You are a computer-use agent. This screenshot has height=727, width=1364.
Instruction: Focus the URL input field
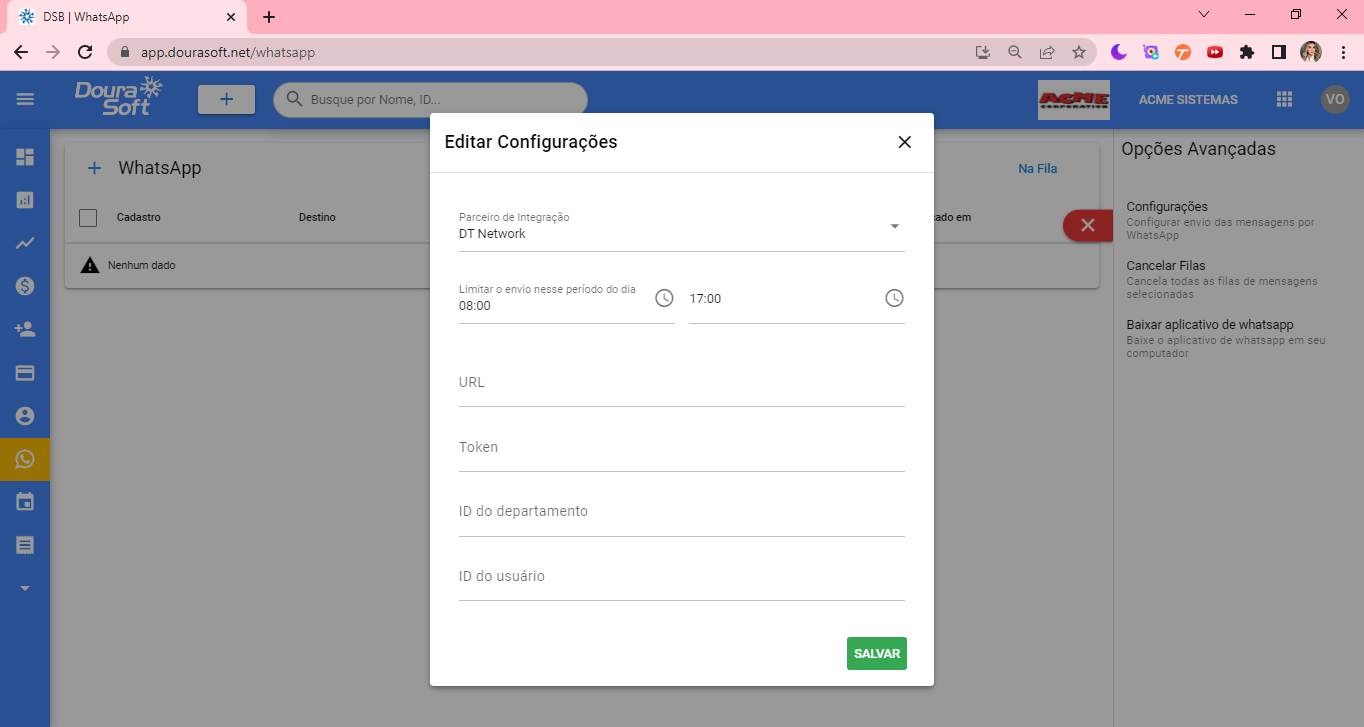681,384
